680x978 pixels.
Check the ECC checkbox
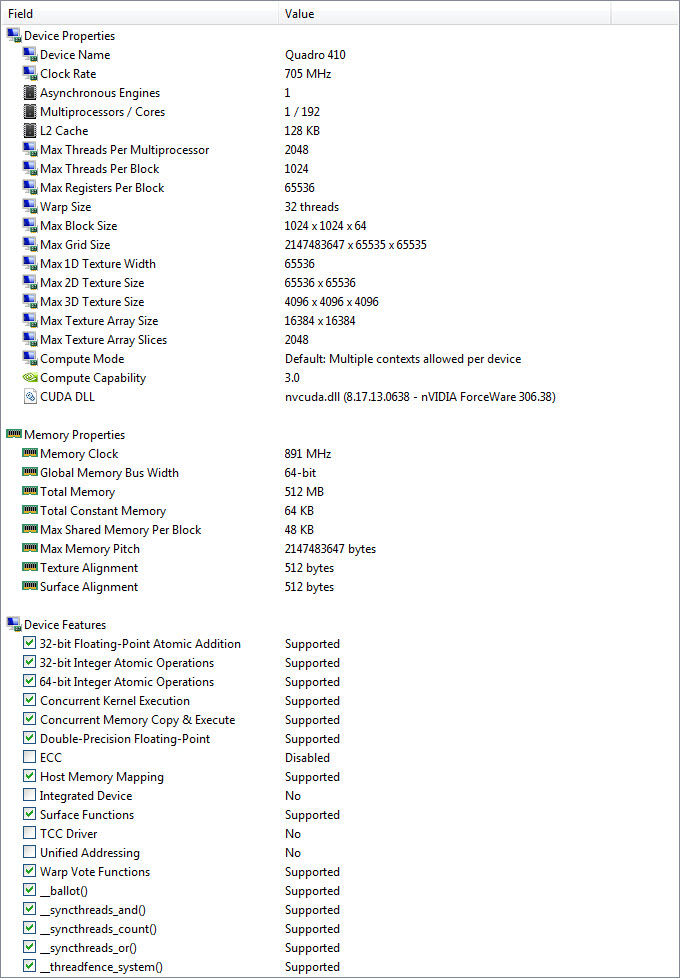[29, 757]
